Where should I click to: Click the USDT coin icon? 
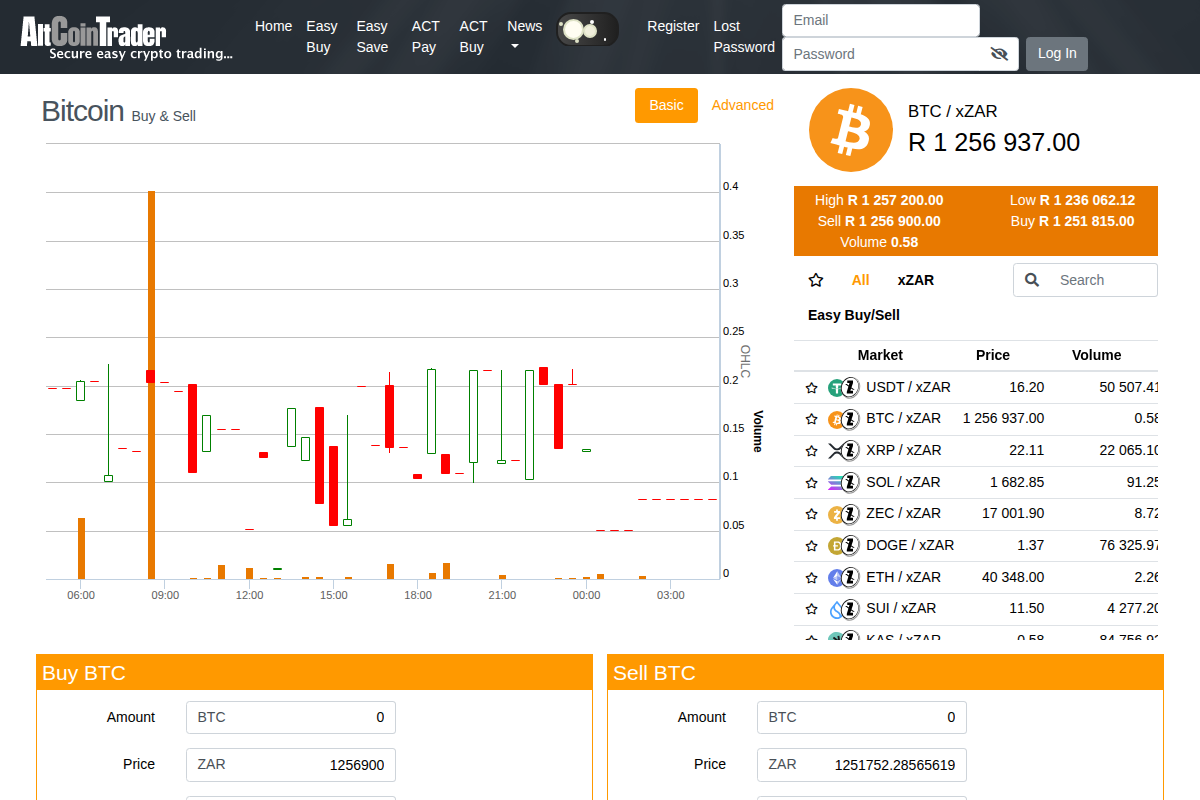tap(837, 388)
